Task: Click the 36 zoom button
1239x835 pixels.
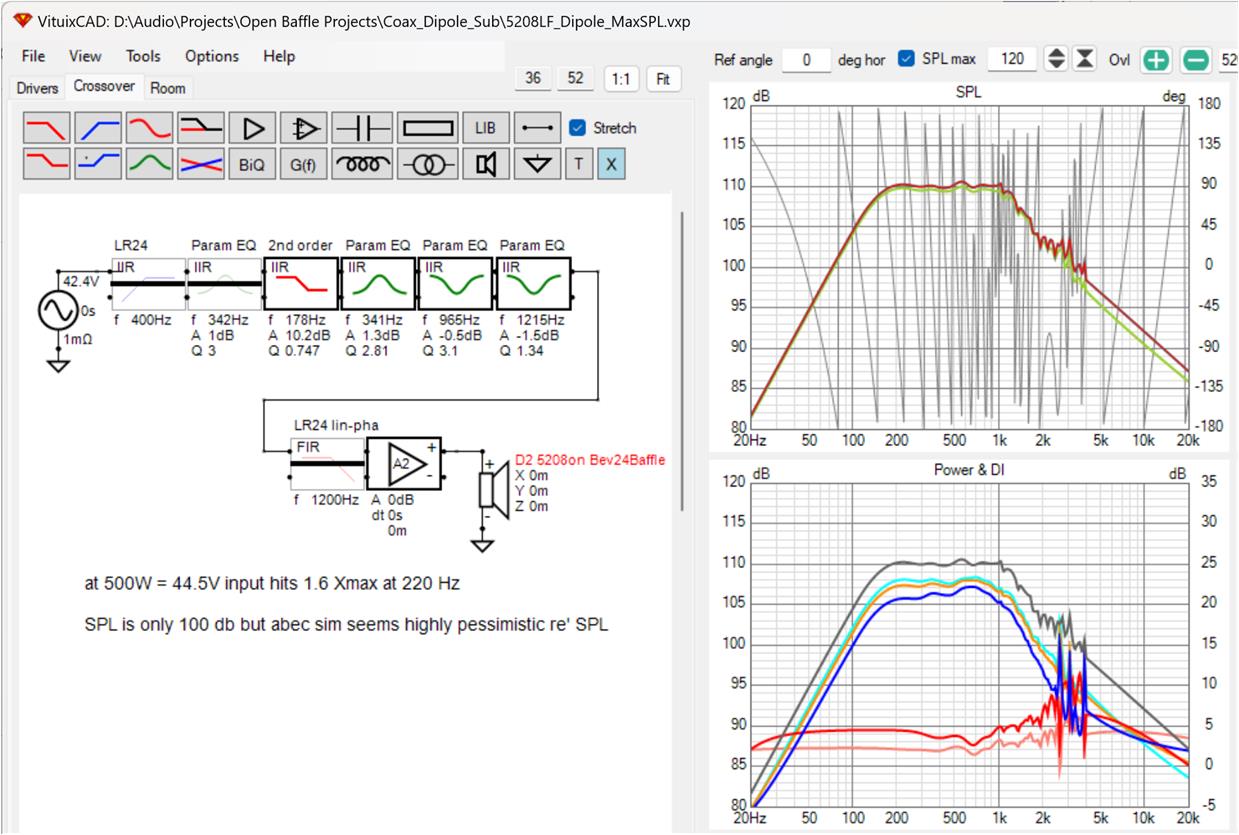Action: pos(533,78)
